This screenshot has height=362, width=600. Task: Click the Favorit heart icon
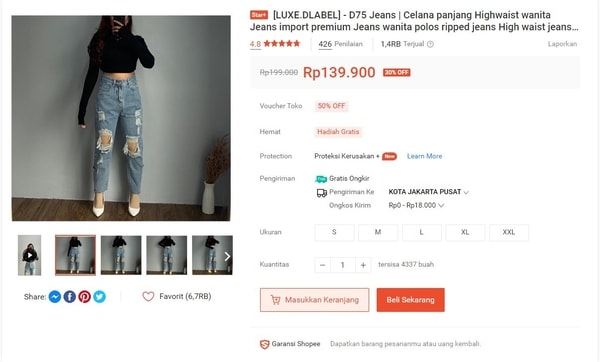(x=148, y=297)
